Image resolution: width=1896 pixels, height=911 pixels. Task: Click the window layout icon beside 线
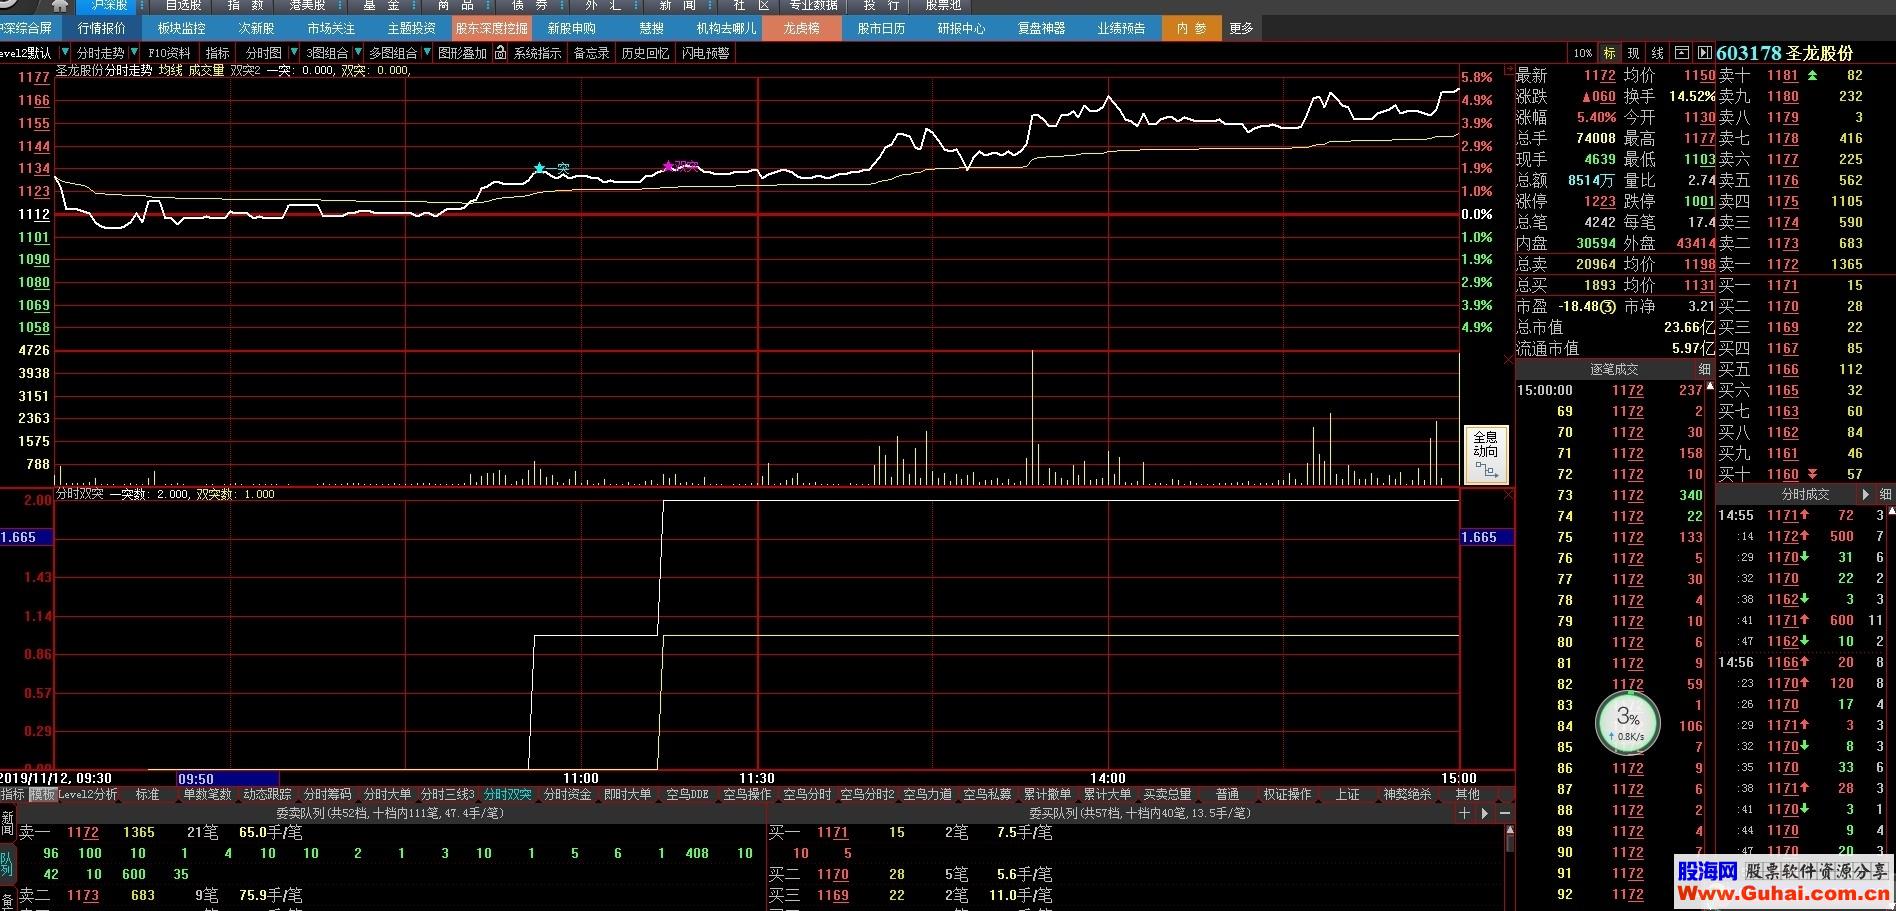(1682, 53)
